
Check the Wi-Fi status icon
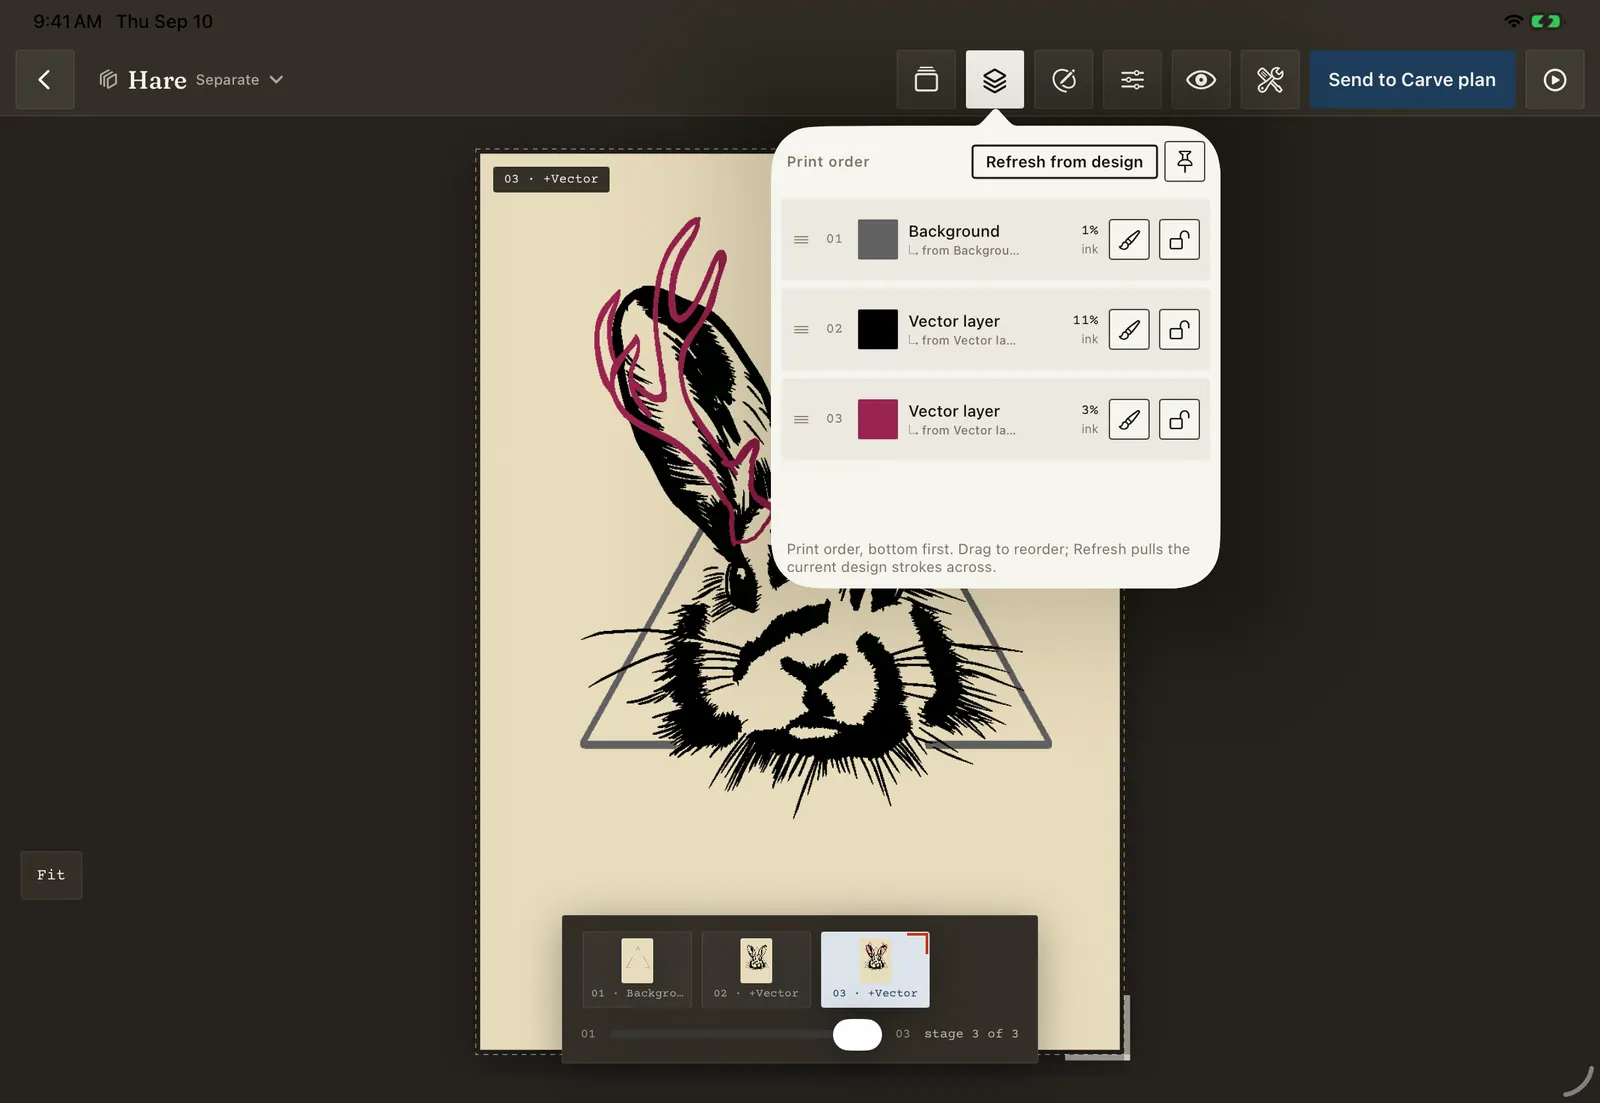[1513, 21]
